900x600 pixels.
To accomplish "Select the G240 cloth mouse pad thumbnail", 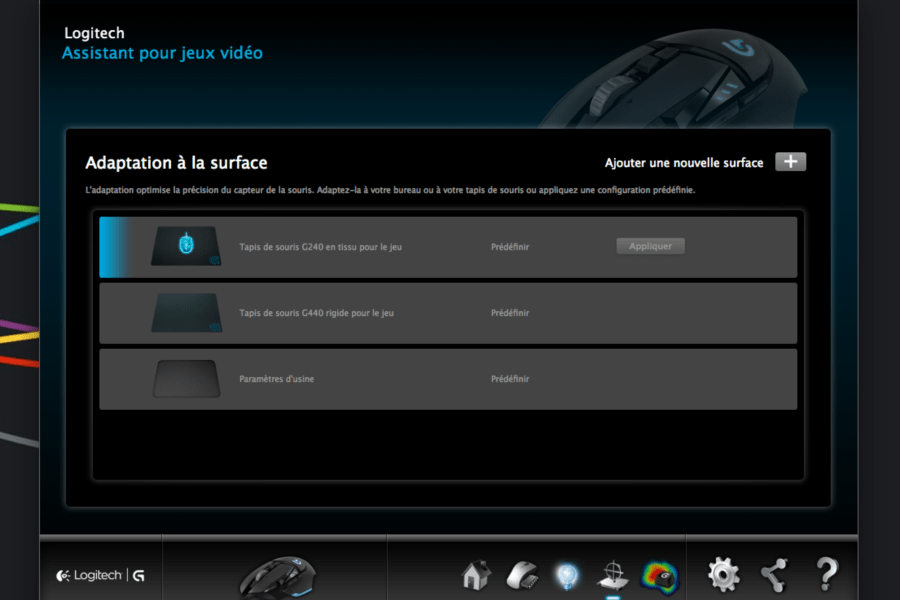I will click(186, 246).
